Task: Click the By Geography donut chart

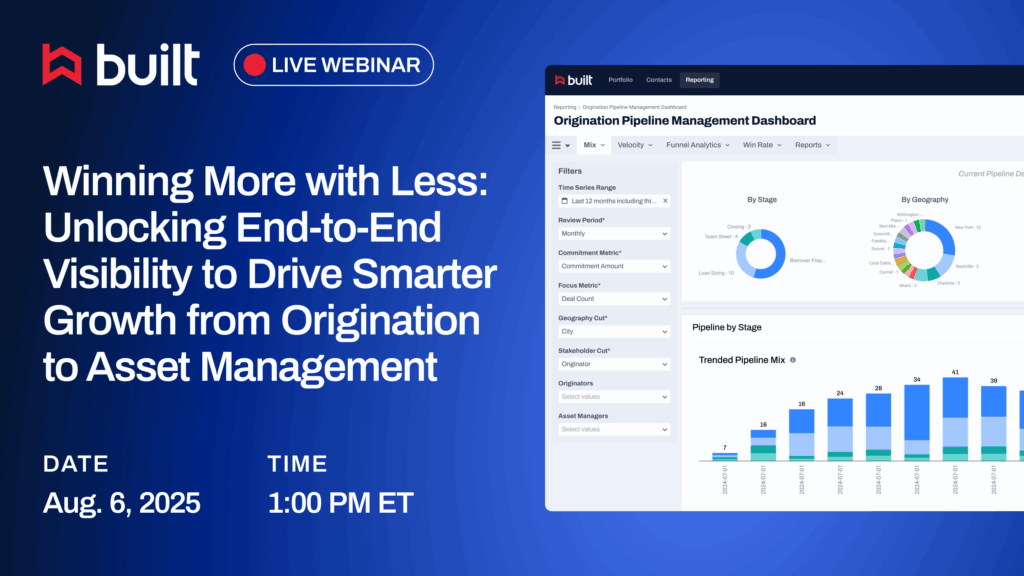Action: point(924,250)
